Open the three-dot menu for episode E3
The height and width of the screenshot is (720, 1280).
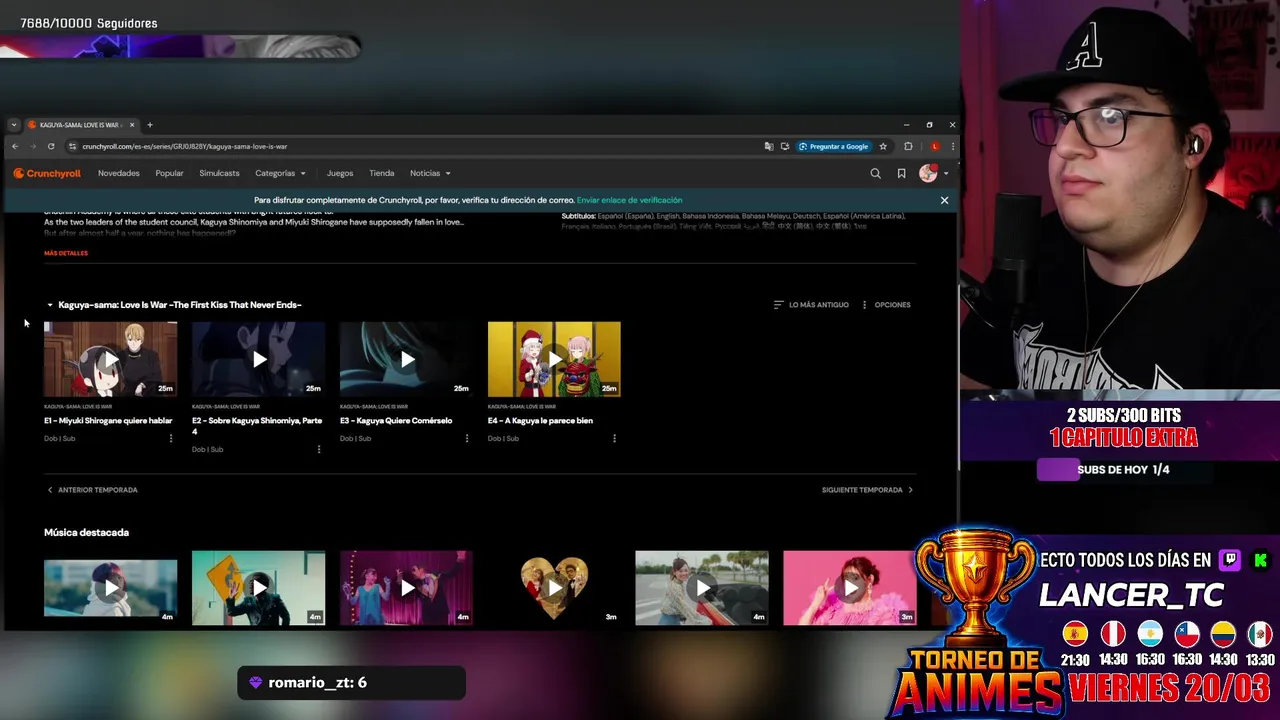click(x=467, y=438)
